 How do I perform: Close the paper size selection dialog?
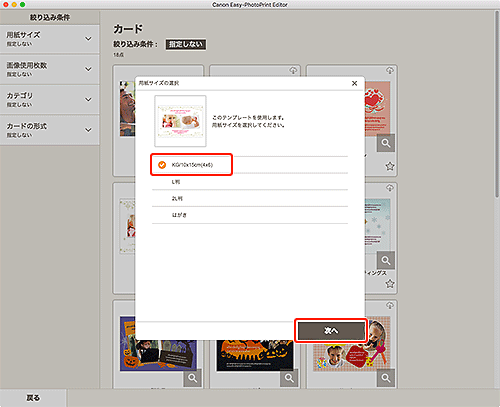click(x=354, y=83)
